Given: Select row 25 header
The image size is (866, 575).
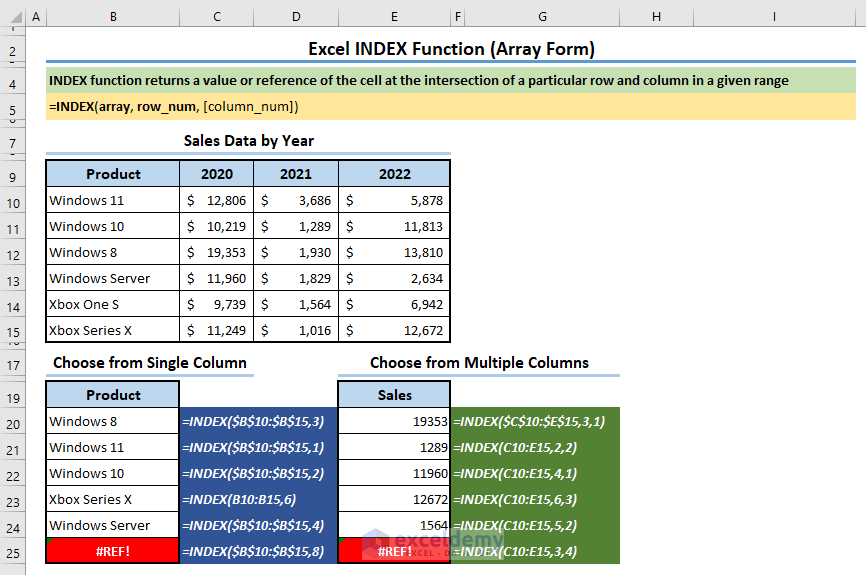Looking at the screenshot, I should coord(13,553).
